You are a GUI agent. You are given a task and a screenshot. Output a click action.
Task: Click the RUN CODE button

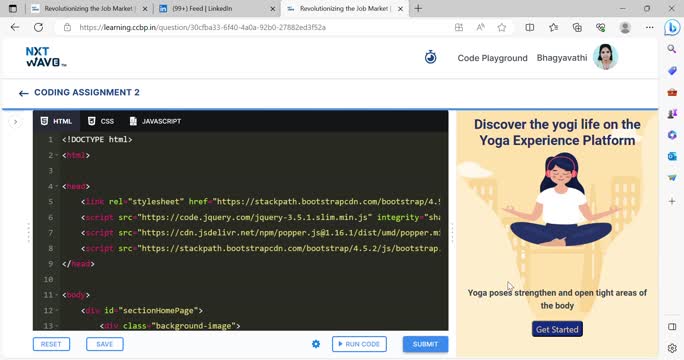coord(359,344)
